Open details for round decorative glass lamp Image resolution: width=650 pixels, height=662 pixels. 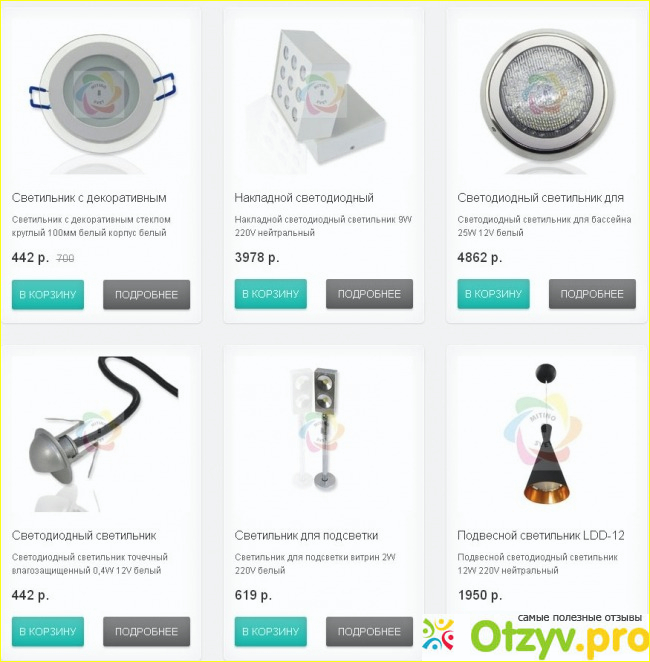pyautogui.click(x=146, y=295)
